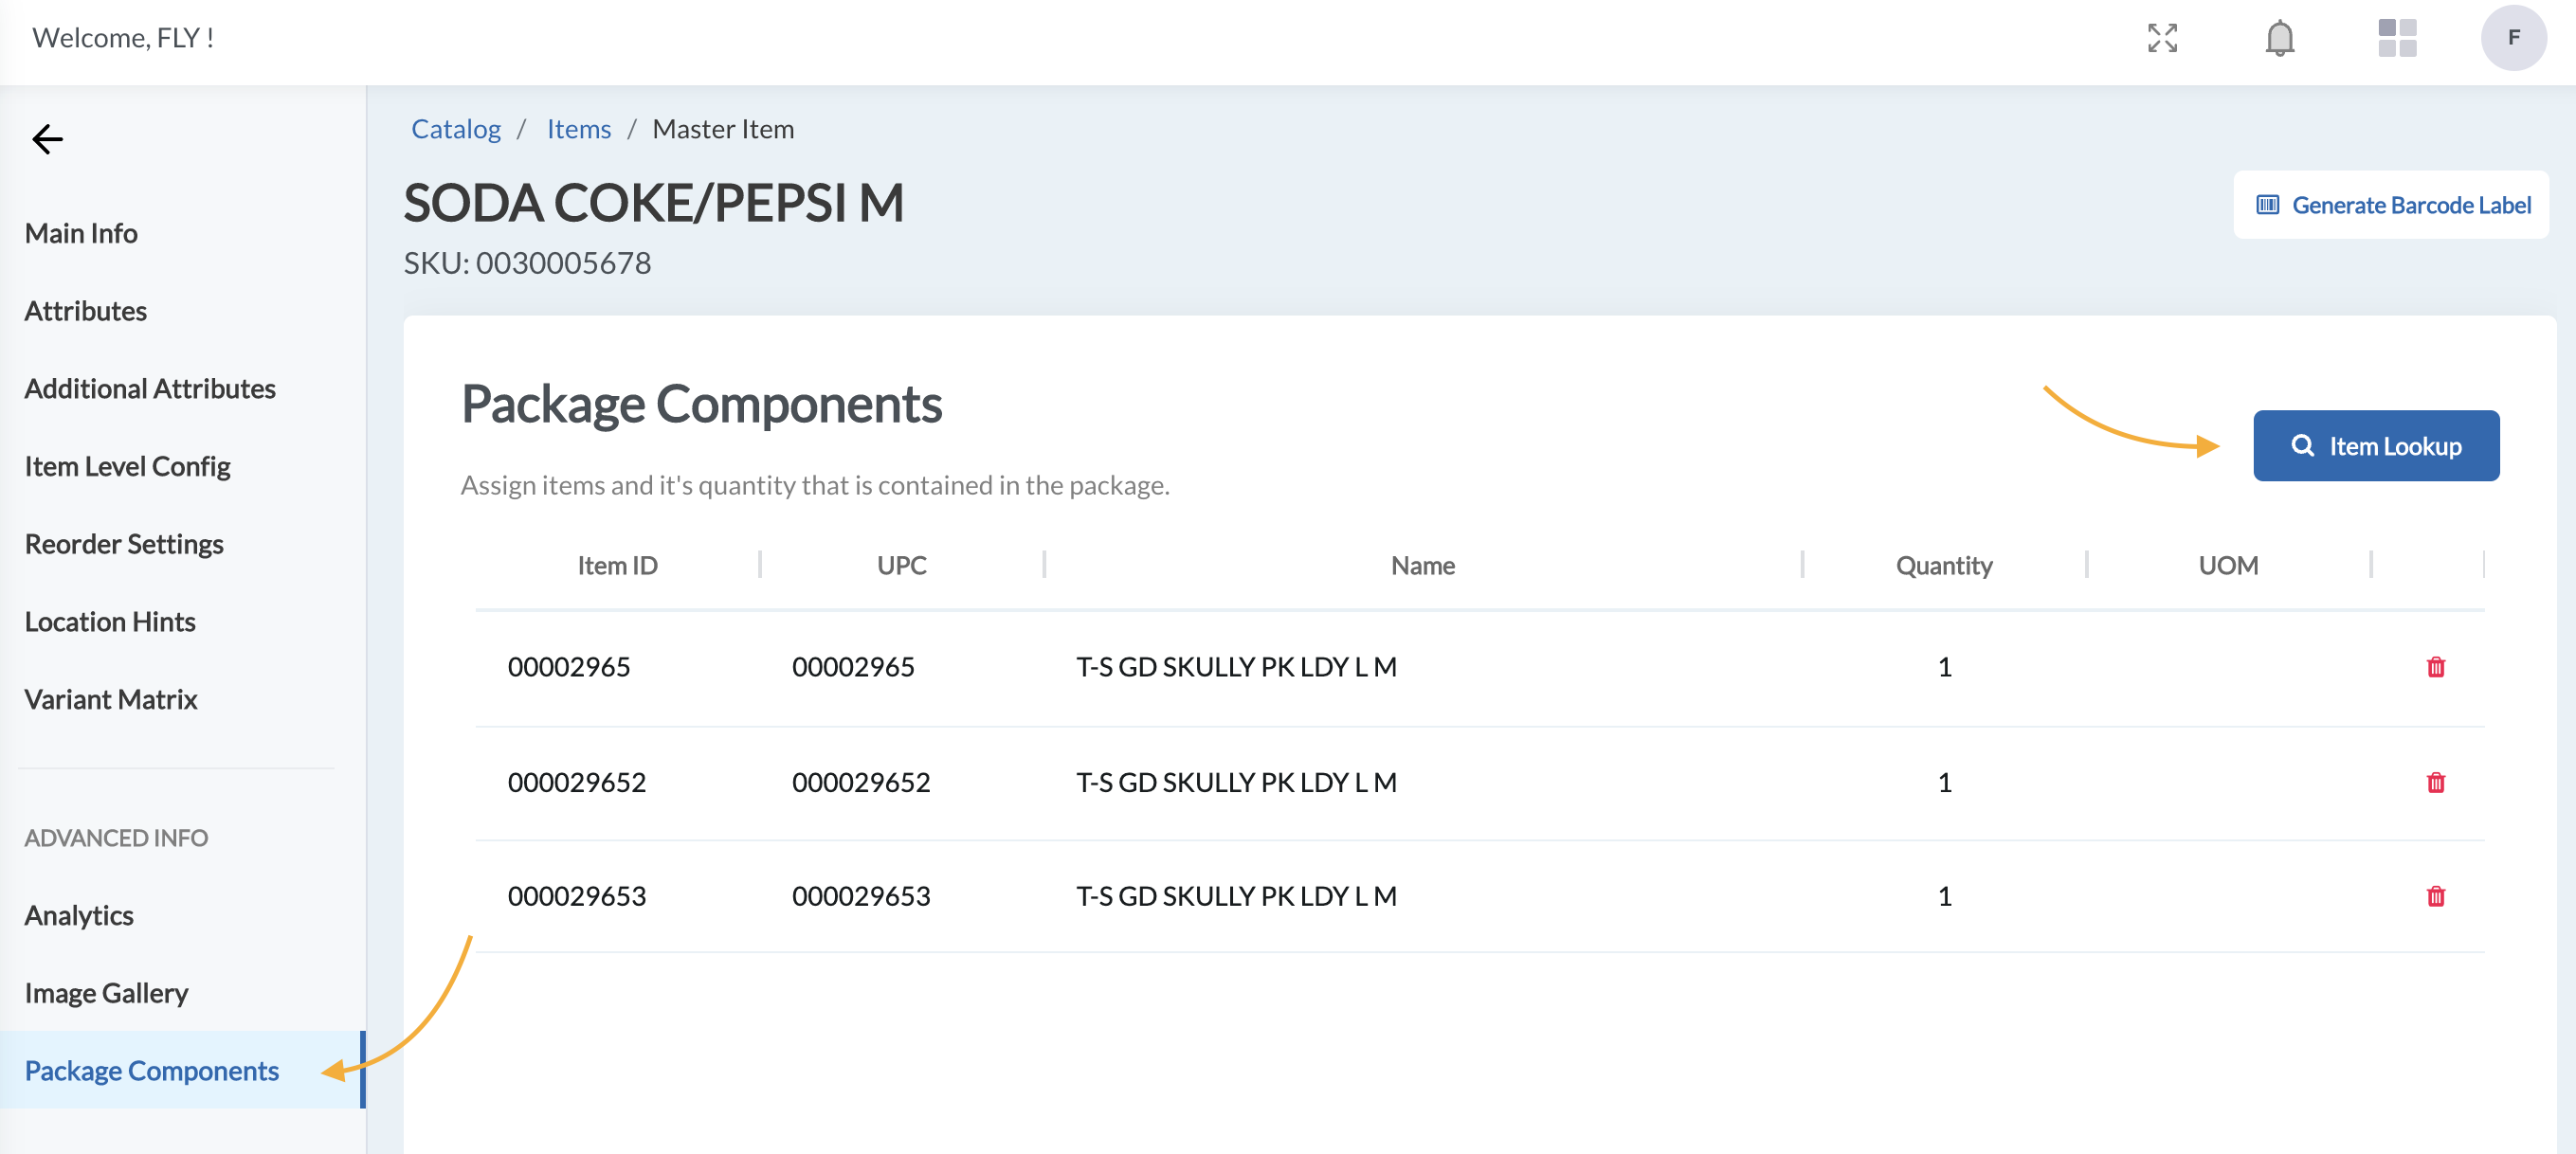
Task: Go to the Items breadcrumb
Action: [578, 129]
